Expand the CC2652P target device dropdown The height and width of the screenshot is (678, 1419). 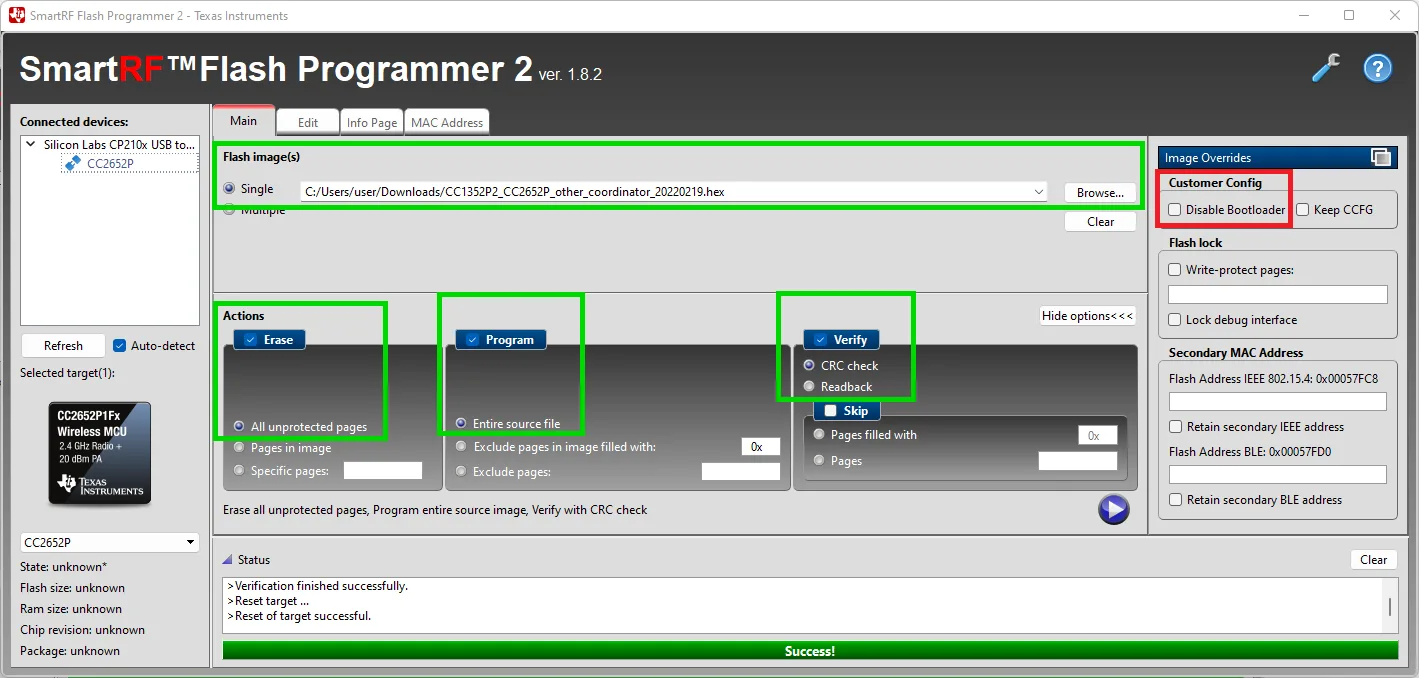click(x=190, y=543)
